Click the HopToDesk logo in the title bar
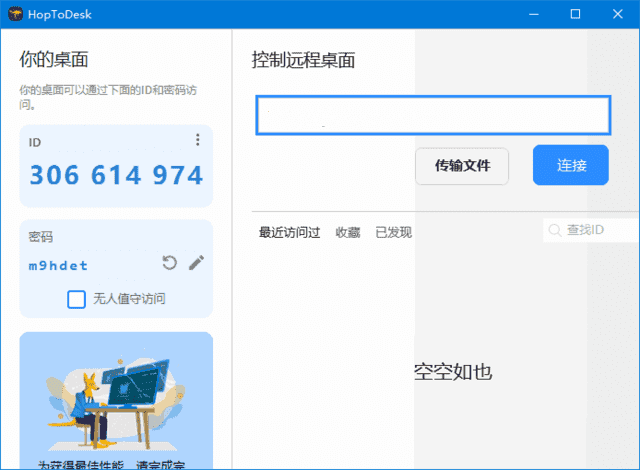Image resolution: width=640 pixels, height=470 pixels. [x=15, y=14]
